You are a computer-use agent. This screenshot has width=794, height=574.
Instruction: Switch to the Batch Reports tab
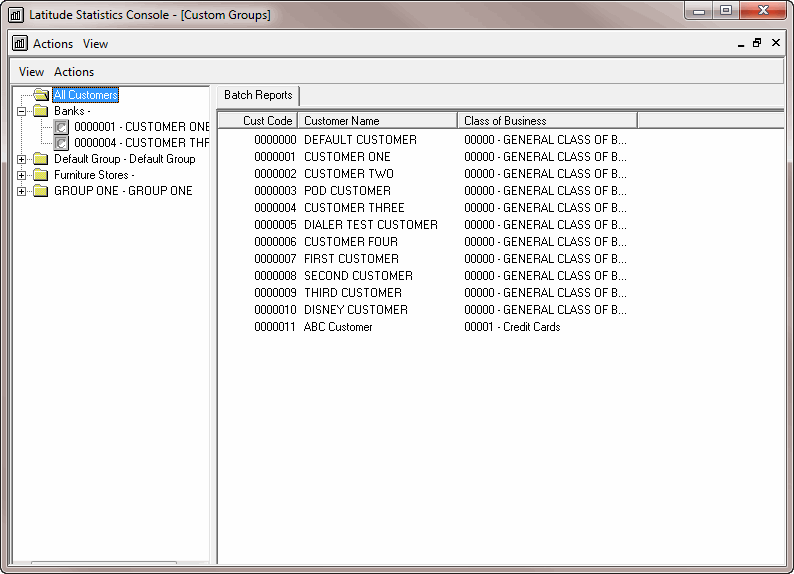[x=258, y=95]
